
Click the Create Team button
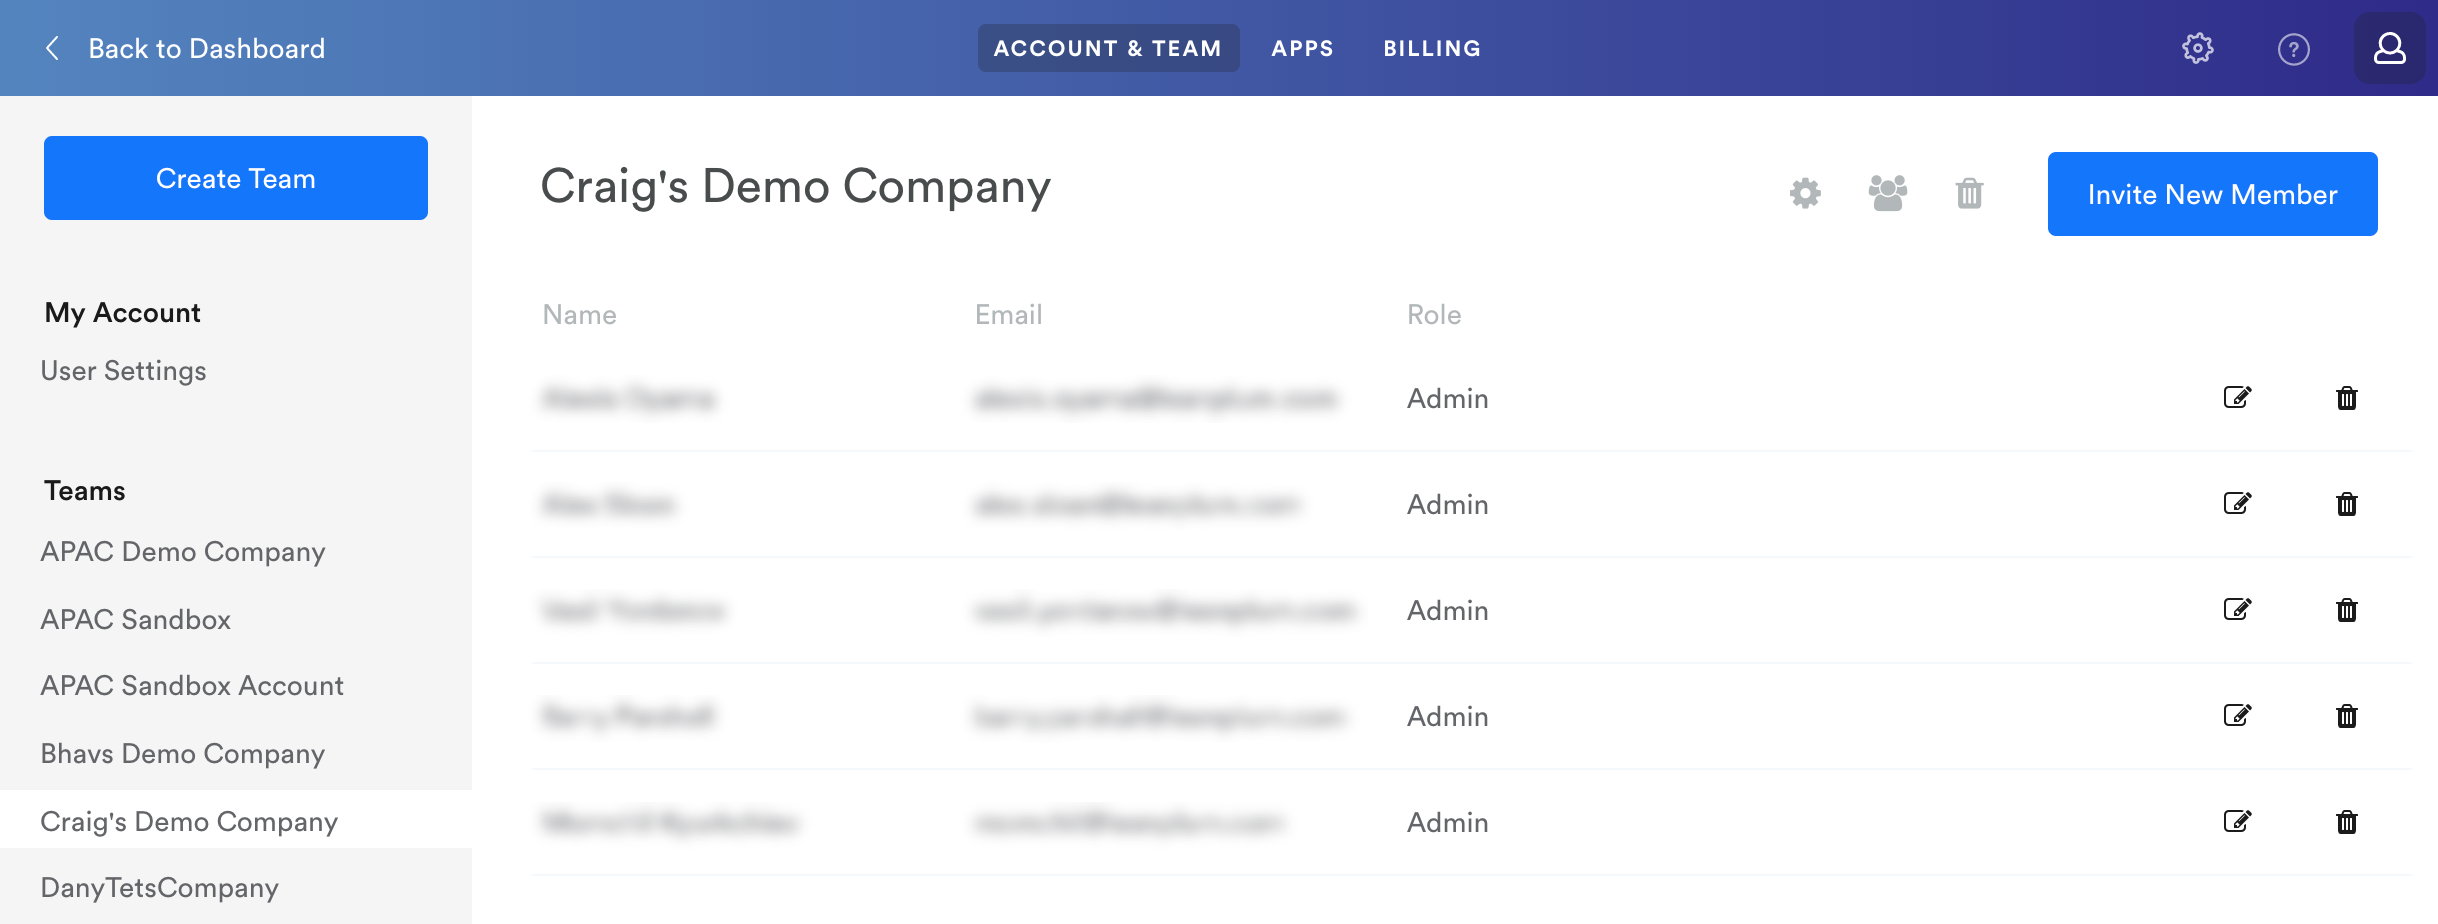click(x=236, y=178)
